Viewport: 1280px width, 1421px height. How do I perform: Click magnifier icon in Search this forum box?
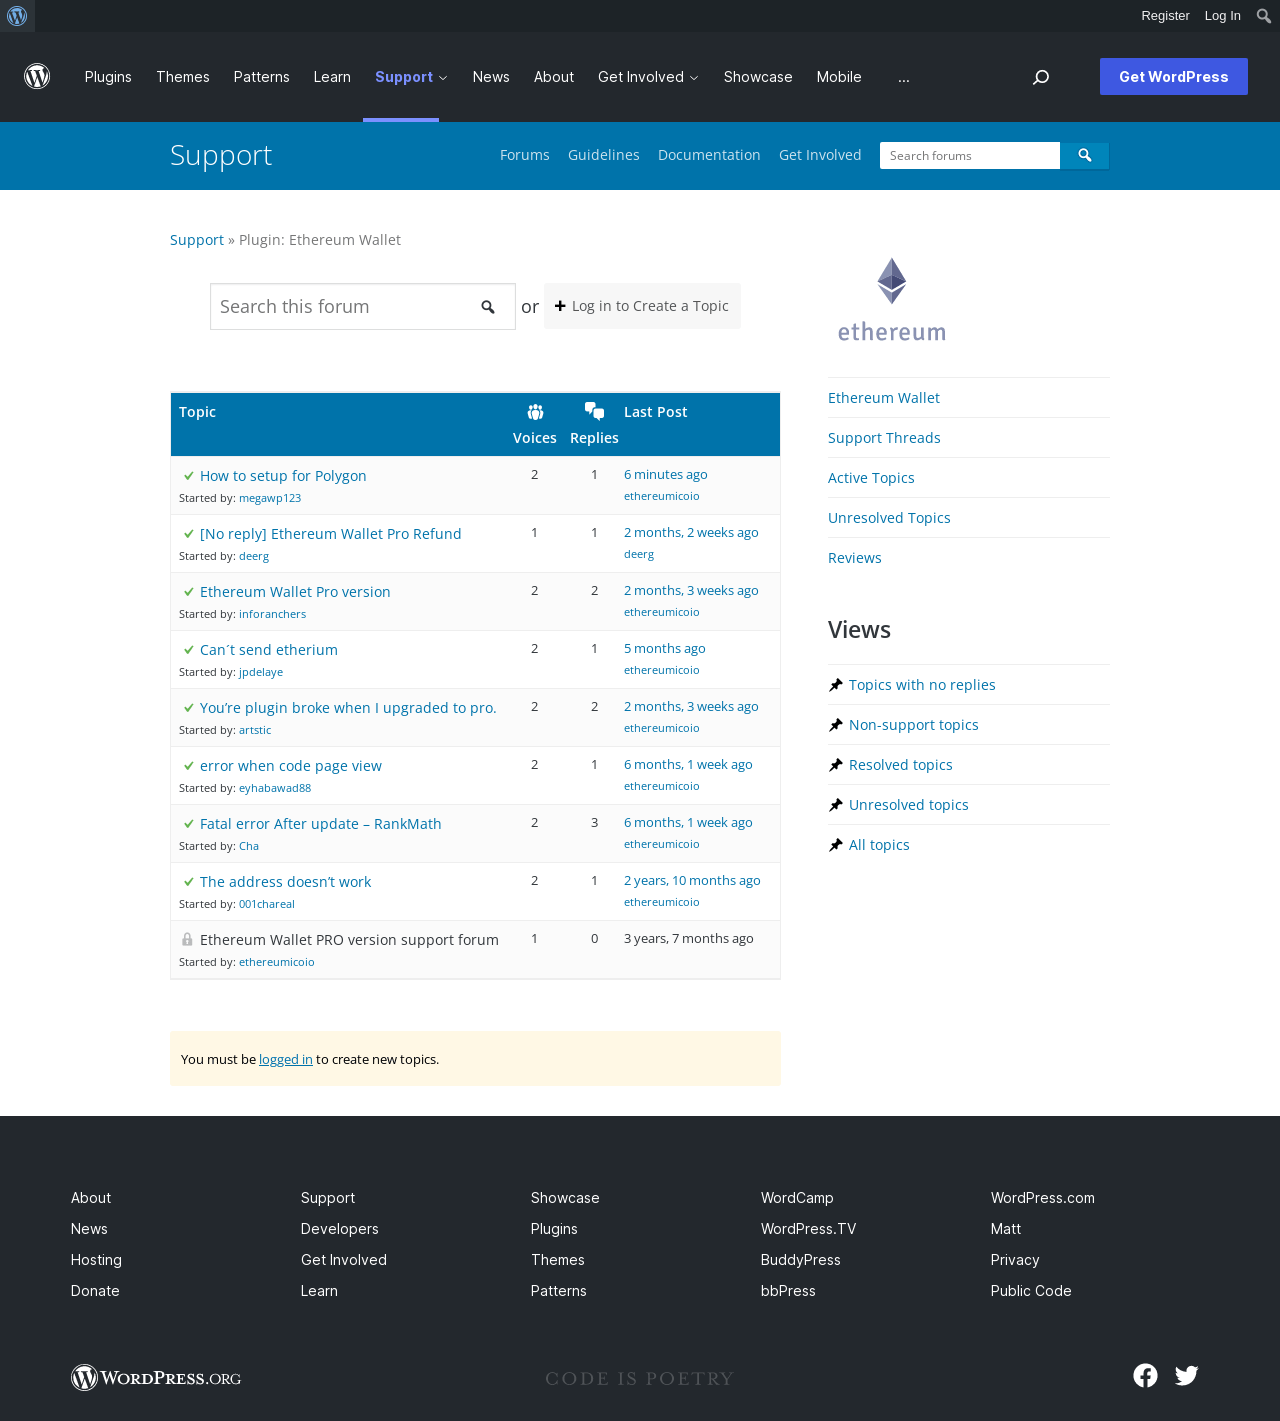coord(488,307)
